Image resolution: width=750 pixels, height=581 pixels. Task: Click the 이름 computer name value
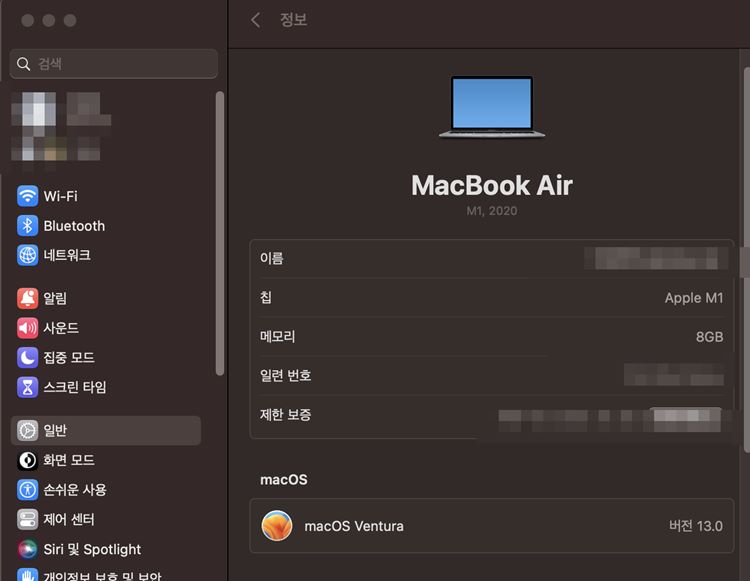click(x=656, y=259)
